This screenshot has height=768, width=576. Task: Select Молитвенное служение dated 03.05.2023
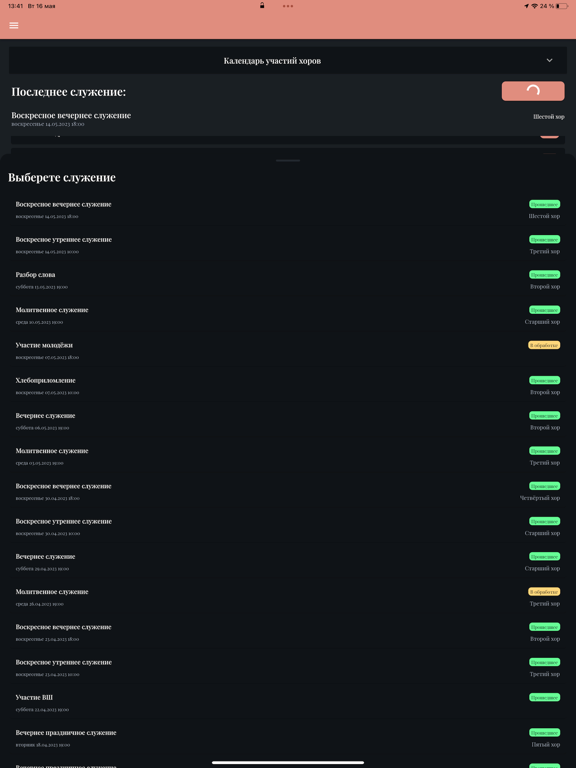pyautogui.click(x=288, y=456)
